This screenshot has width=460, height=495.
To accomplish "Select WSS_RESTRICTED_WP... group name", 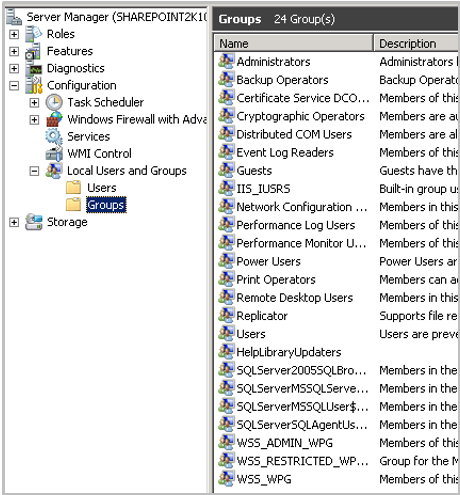I will [303, 461].
